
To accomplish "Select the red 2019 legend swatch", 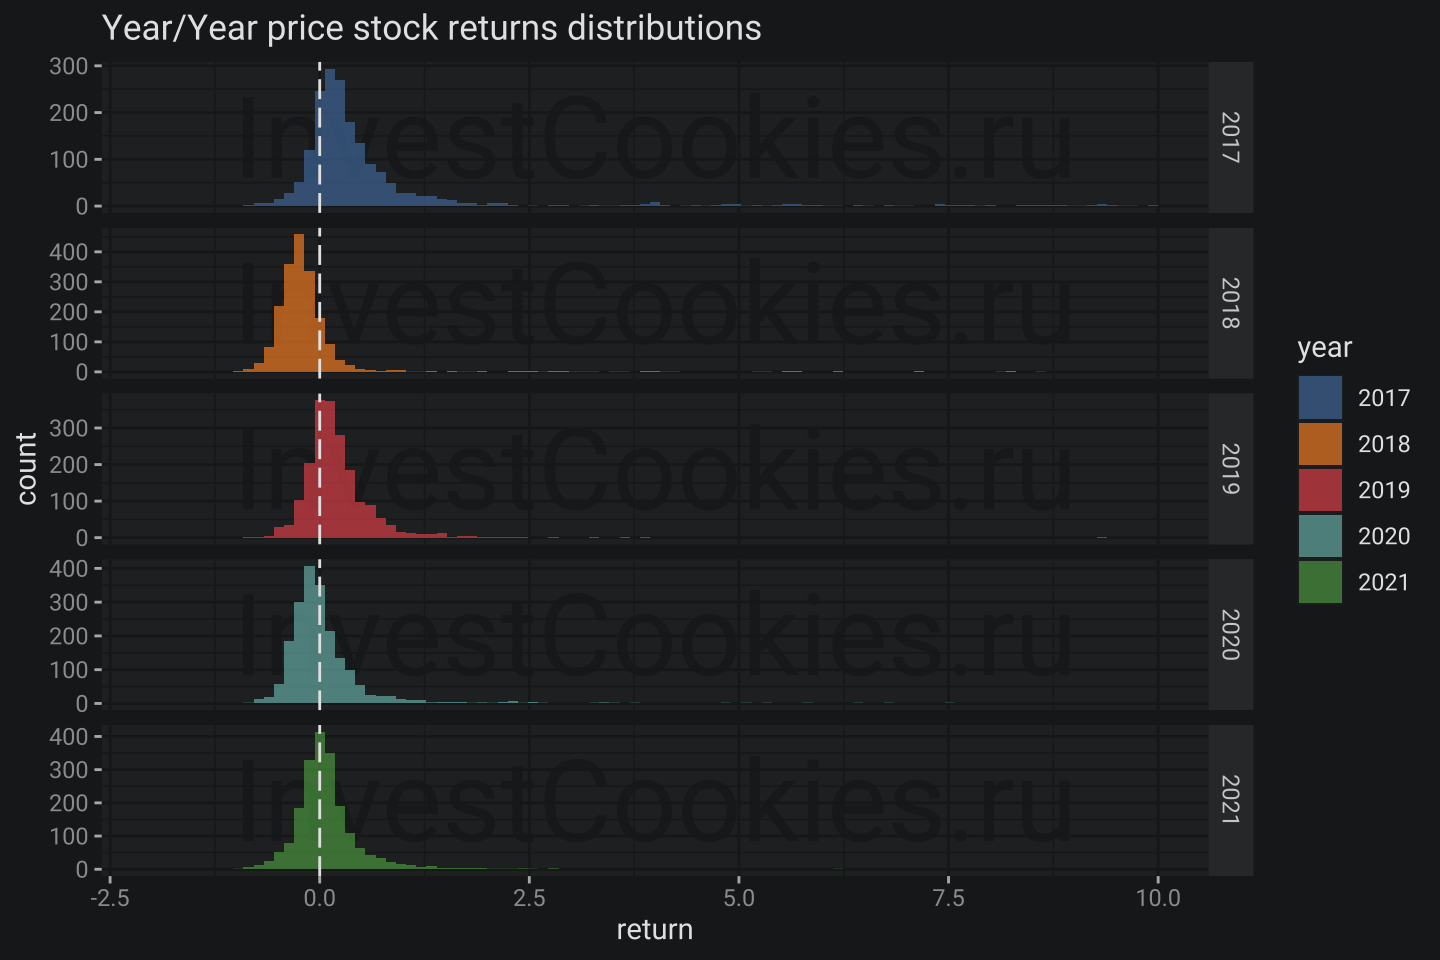I will (1320, 490).
